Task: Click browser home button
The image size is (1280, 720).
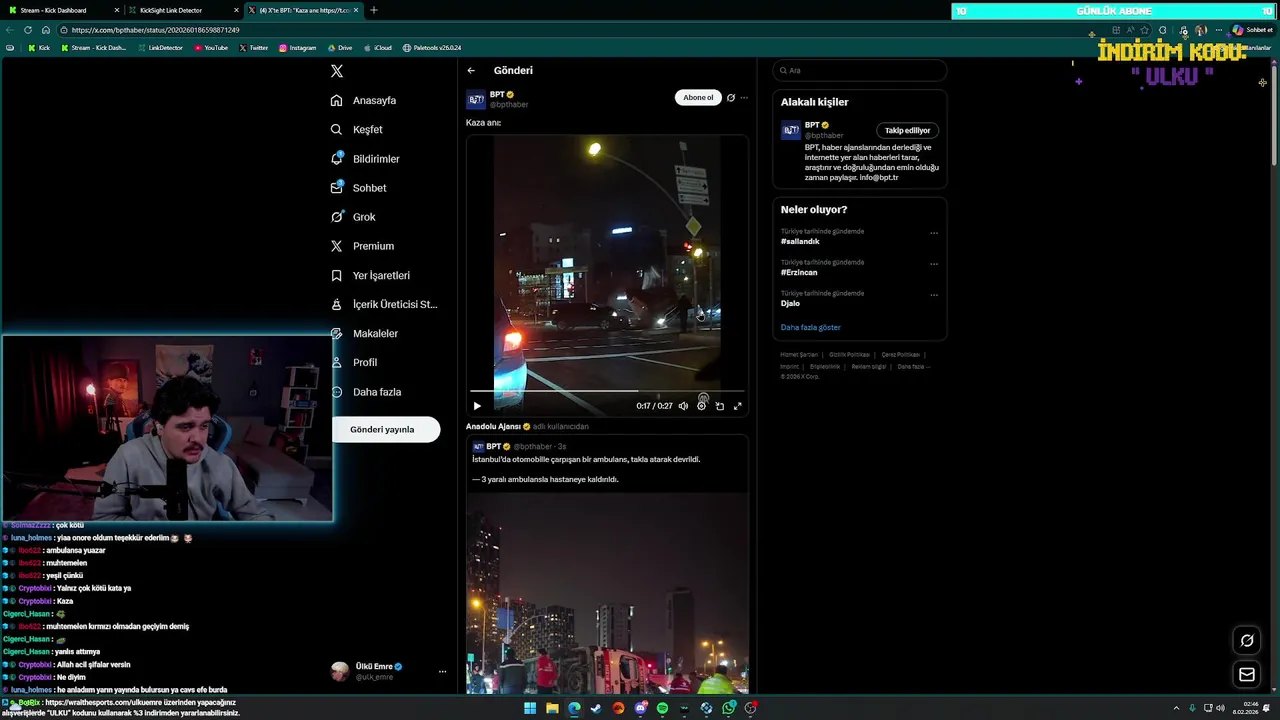Action: (x=46, y=30)
